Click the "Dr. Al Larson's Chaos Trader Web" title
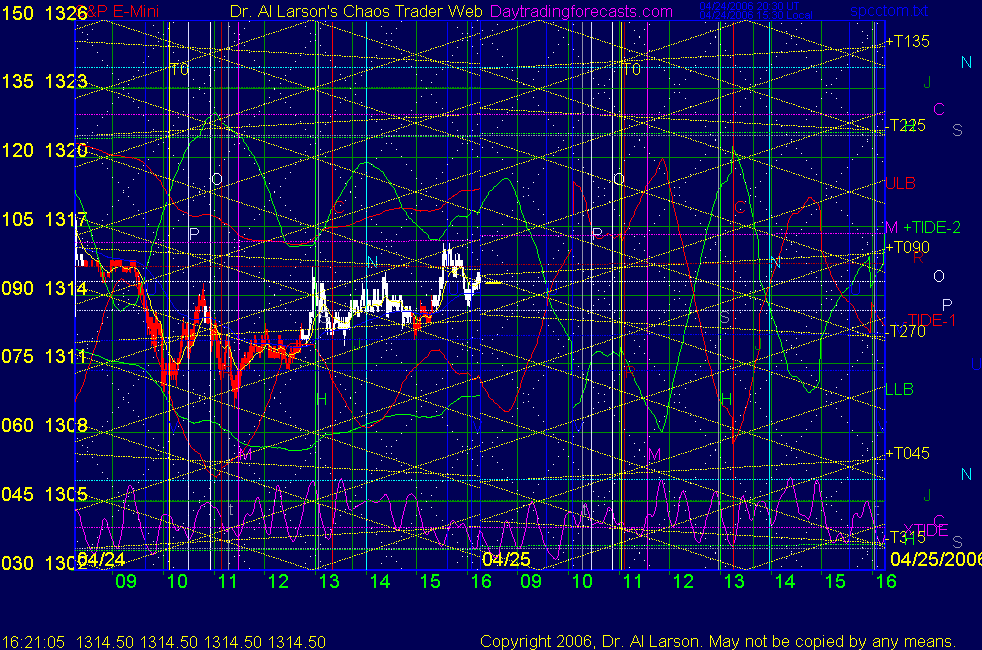This screenshot has height=650, width=982. tap(356, 12)
